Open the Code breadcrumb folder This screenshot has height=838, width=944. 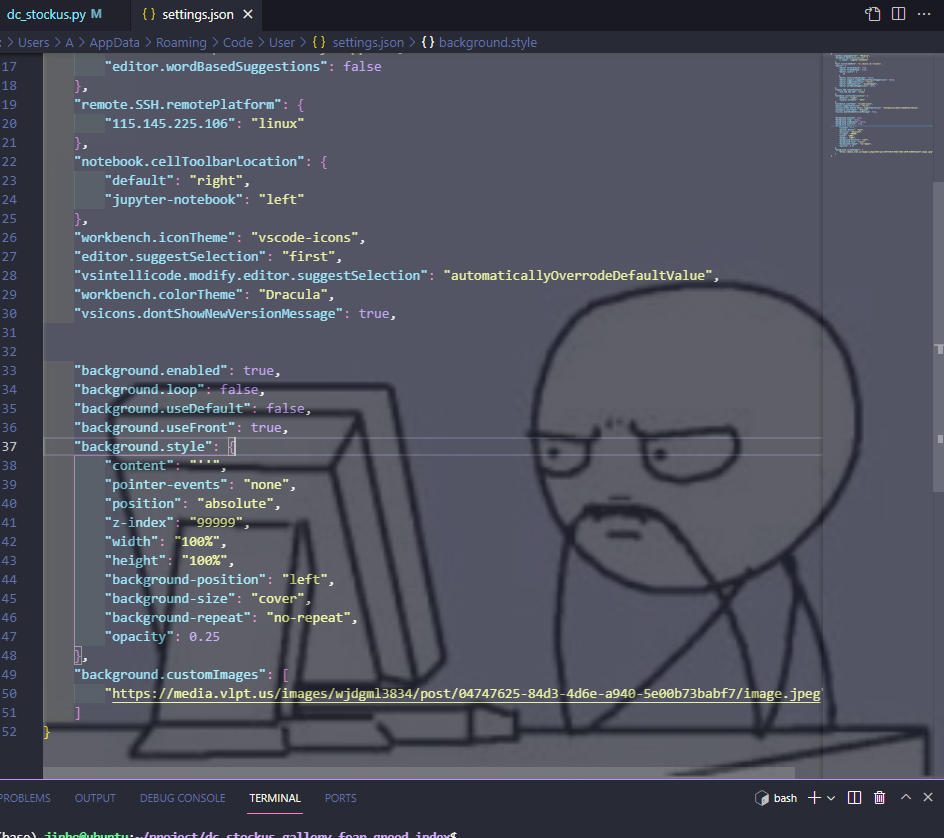pyautogui.click(x=238, y=43)
